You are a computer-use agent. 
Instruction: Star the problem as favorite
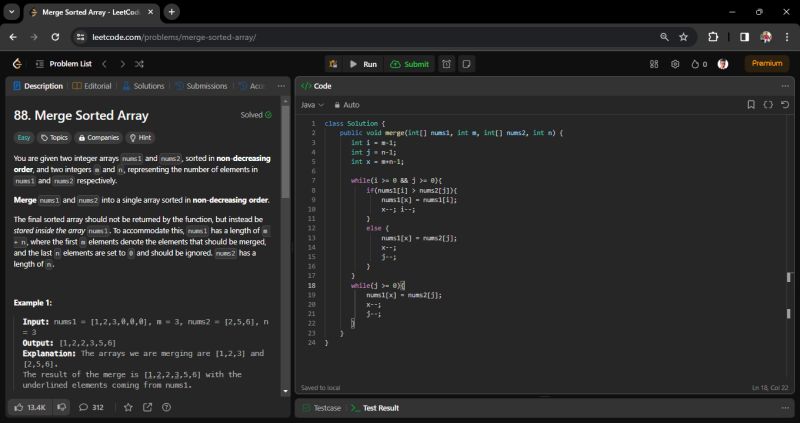128,407
